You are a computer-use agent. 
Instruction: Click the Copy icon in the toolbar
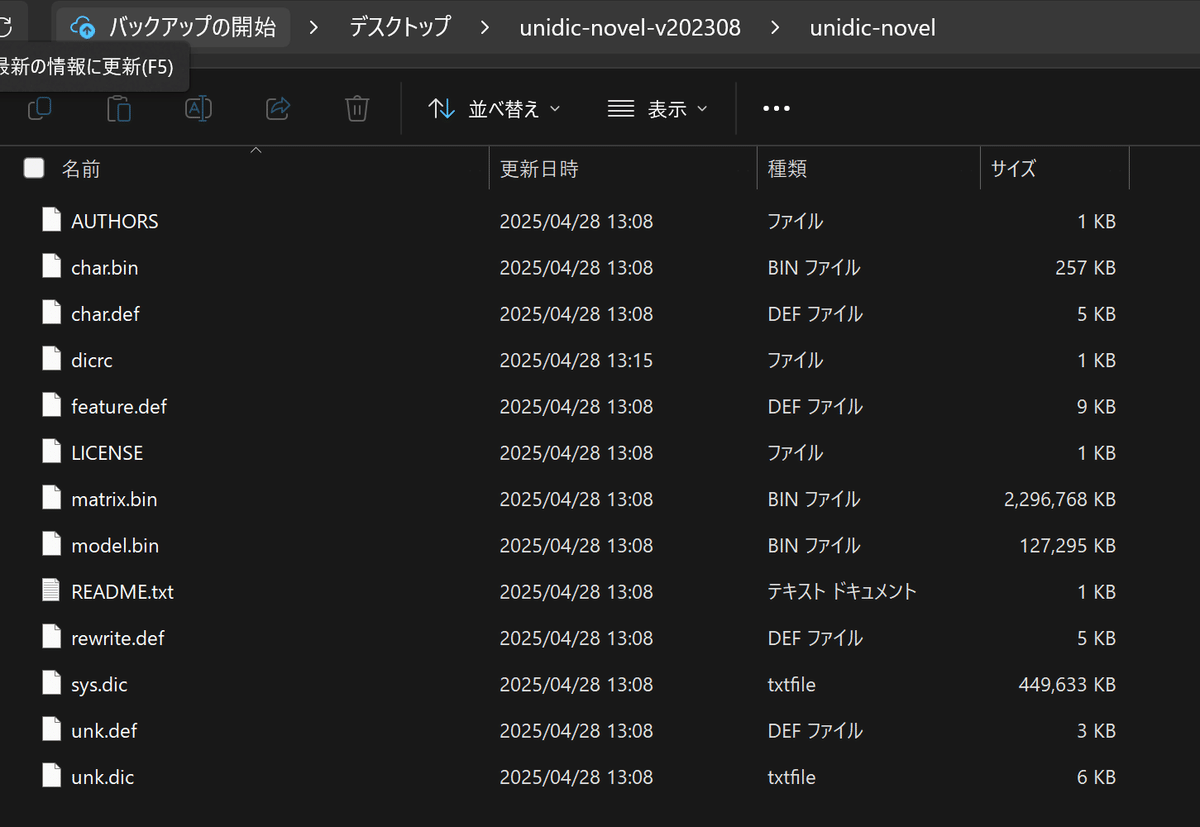(x=40, y=108)
